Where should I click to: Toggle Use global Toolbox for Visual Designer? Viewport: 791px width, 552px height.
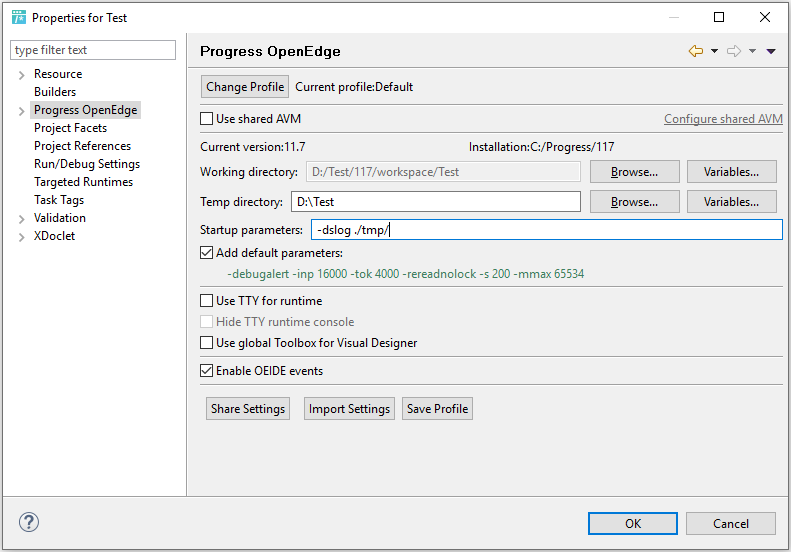[206, 343]
